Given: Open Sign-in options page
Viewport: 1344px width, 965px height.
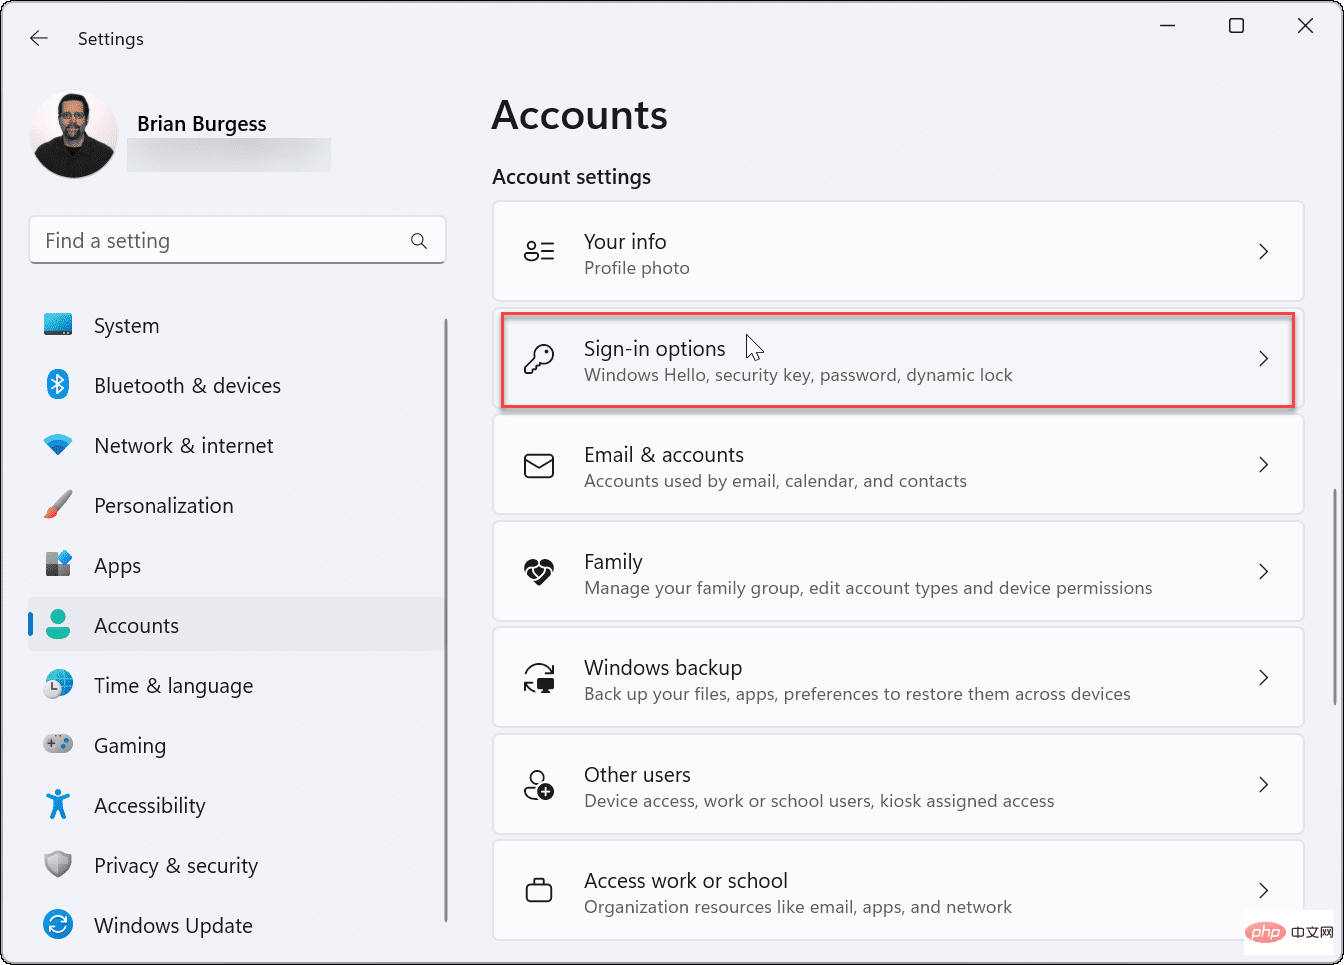Looking at the screenshot, I should click(x=898, y=358).
